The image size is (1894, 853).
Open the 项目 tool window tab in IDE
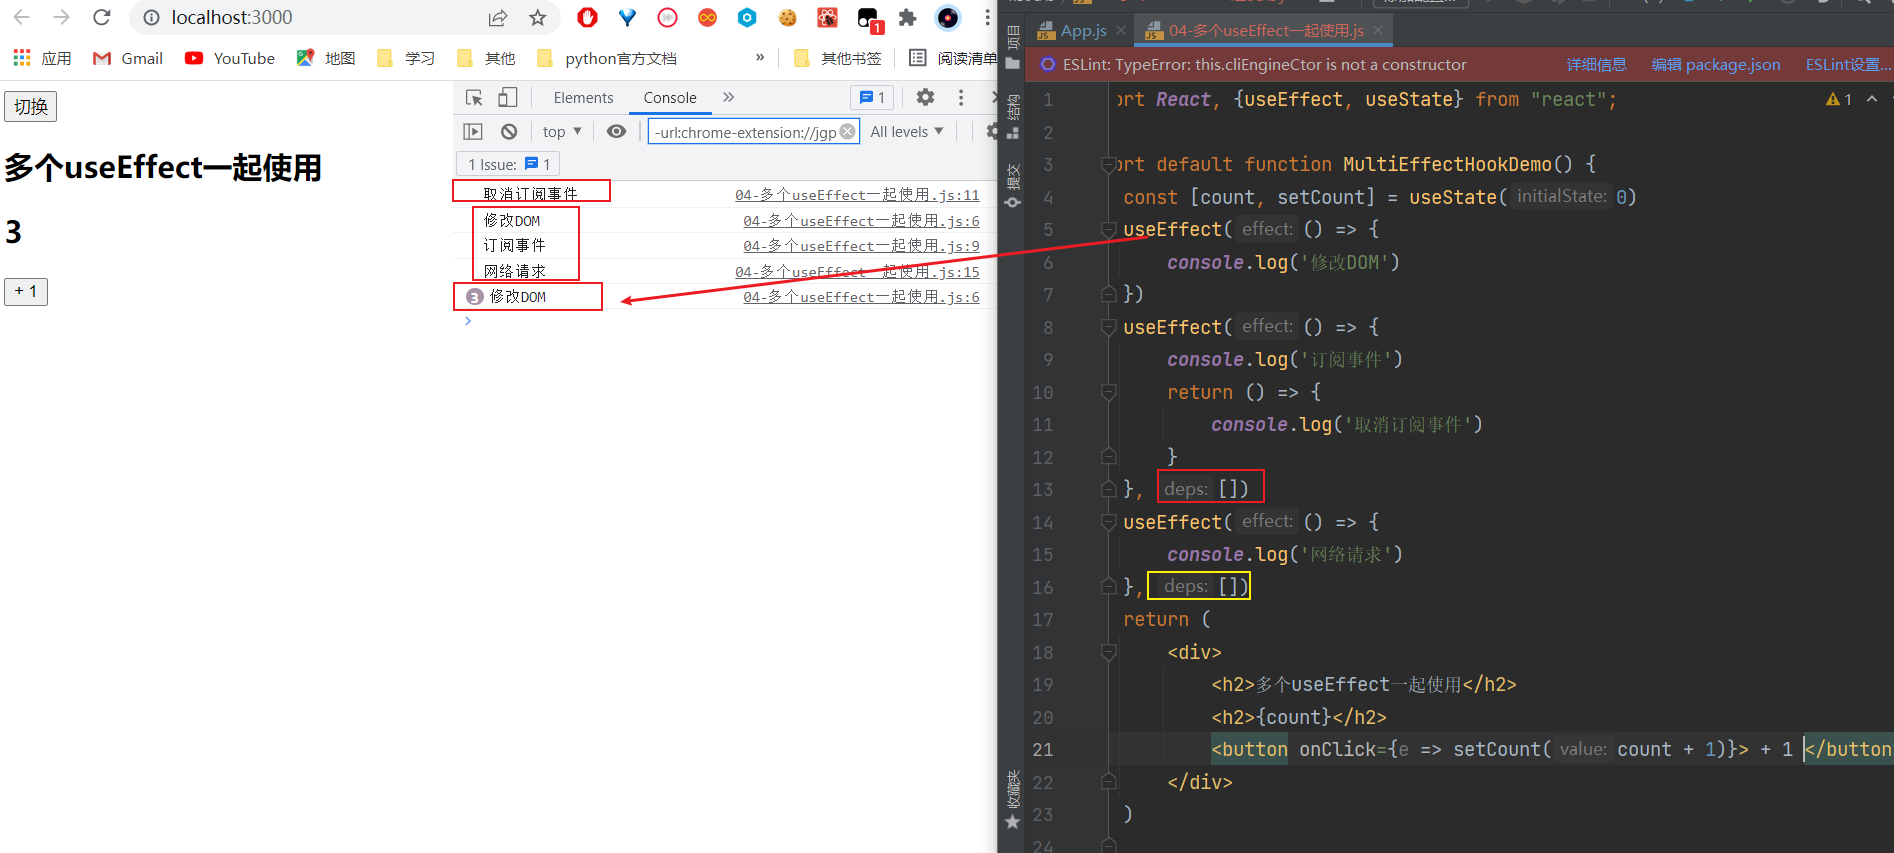point(1012,48)
